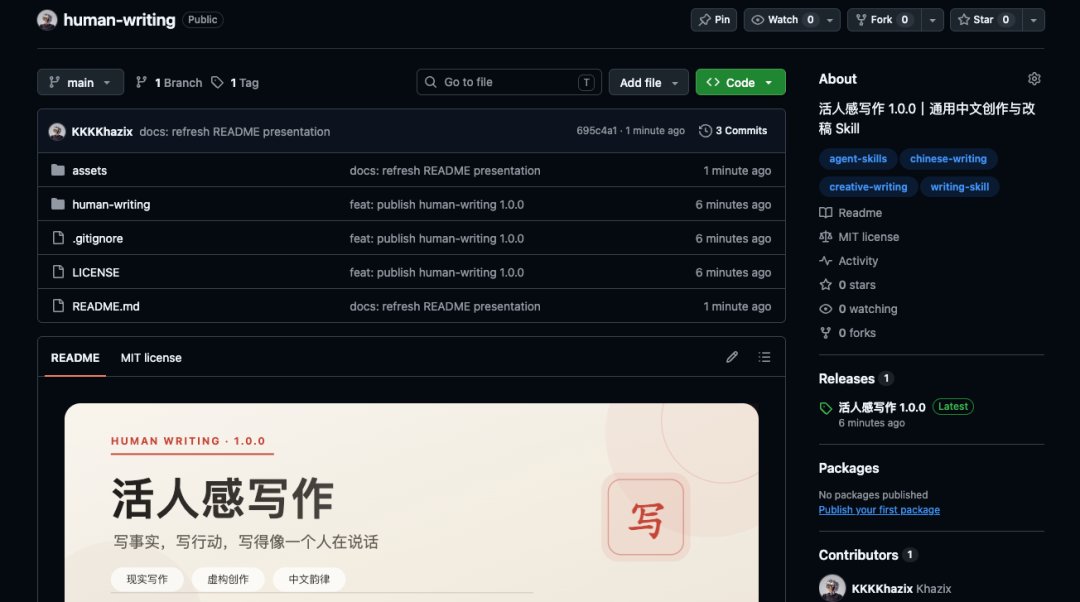
Task: Click the assets folder icon
Action: (x=58, y=170)
